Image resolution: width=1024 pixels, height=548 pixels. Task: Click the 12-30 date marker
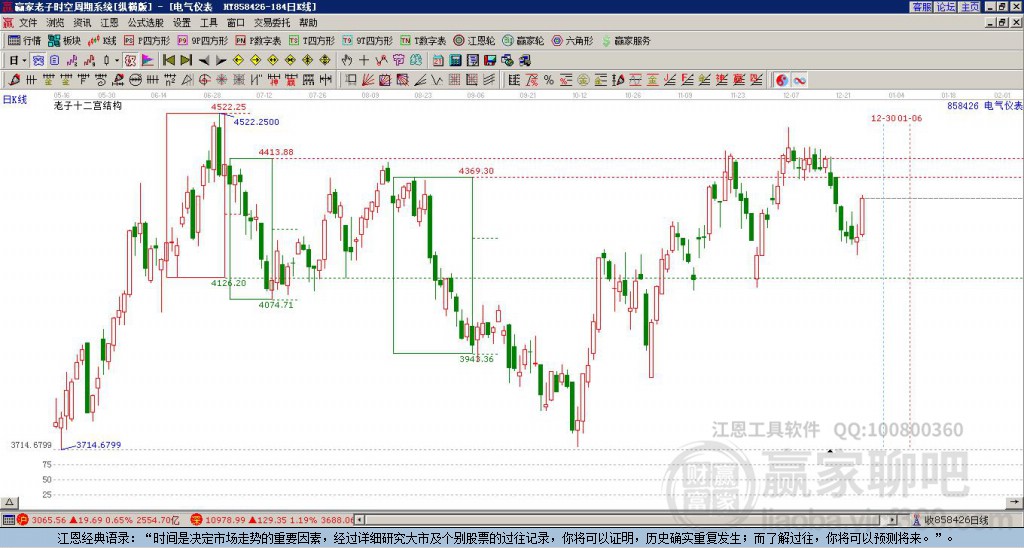pos(884,118)
